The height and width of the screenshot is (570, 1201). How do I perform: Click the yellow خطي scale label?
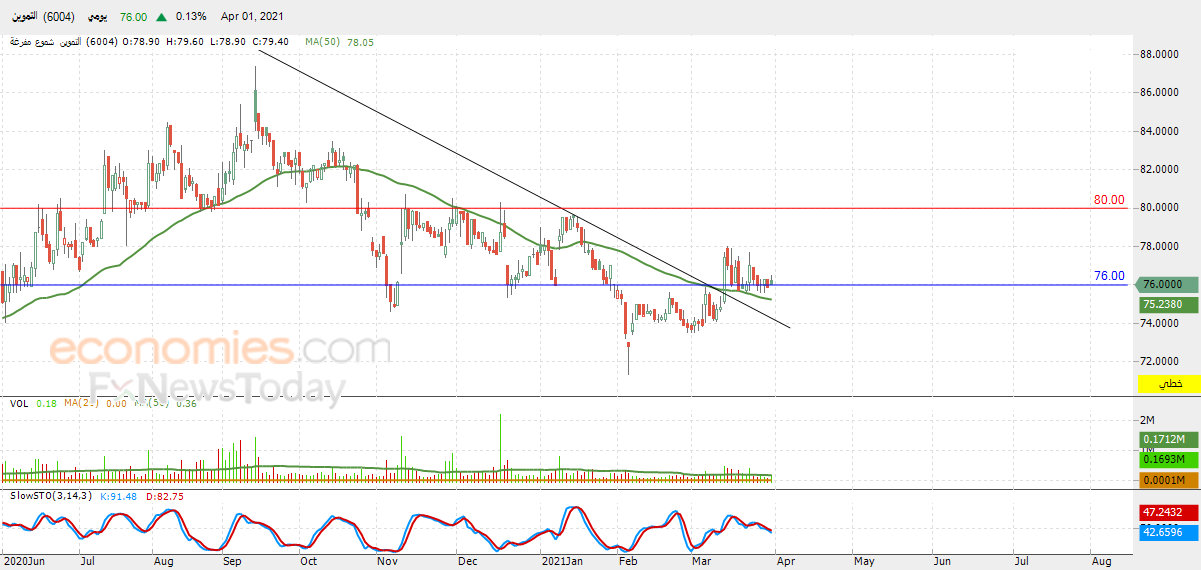click(1167, 384)
